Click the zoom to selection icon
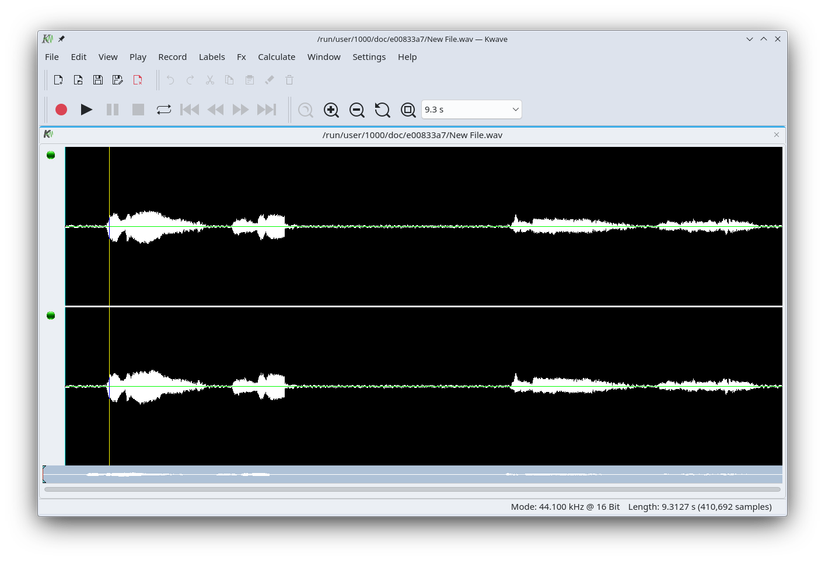This screenshot has width=825, height=561. (x=305, y=109)
